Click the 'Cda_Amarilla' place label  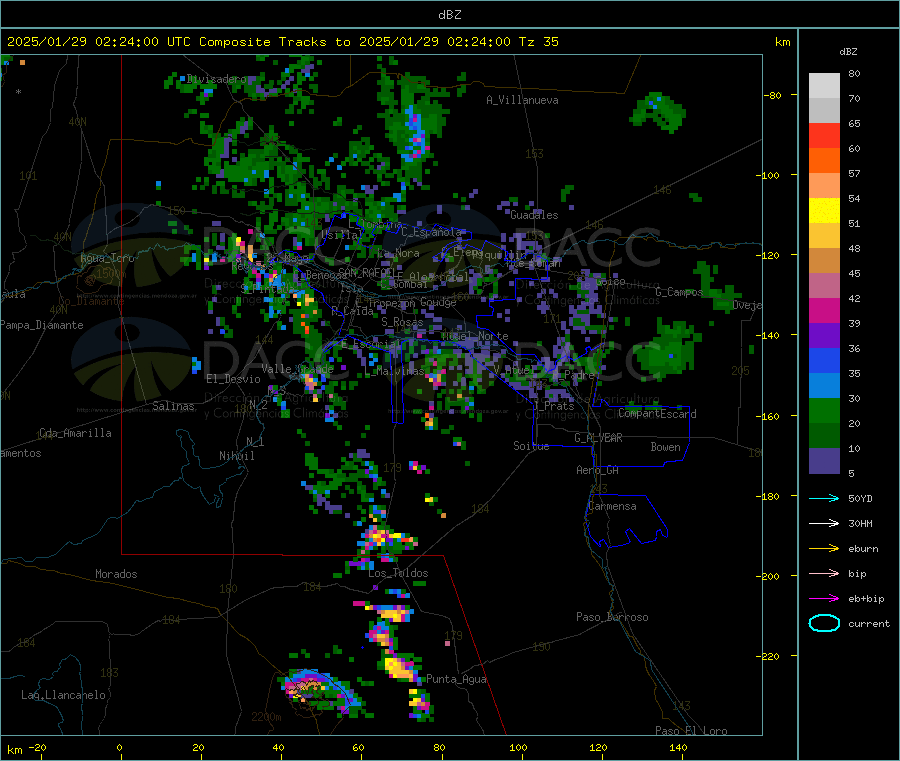(75, 433)
